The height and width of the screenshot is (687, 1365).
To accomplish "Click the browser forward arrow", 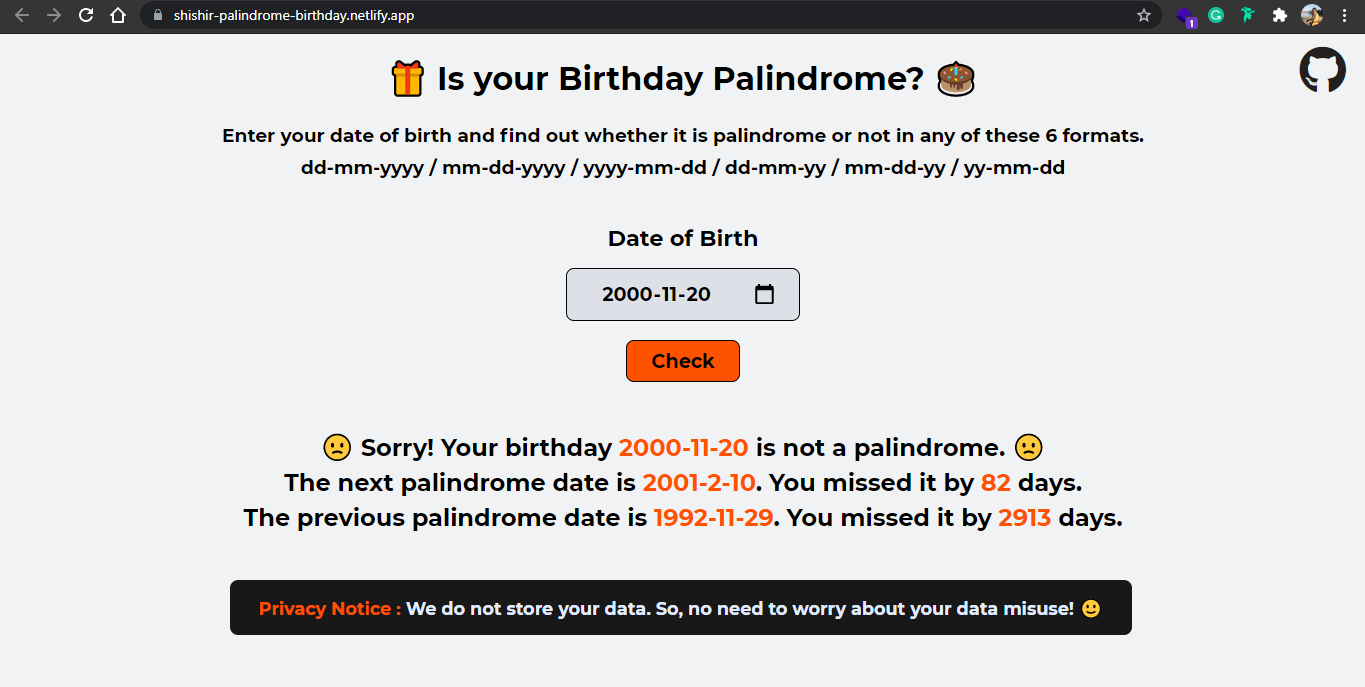I will (x=53, y=15).
